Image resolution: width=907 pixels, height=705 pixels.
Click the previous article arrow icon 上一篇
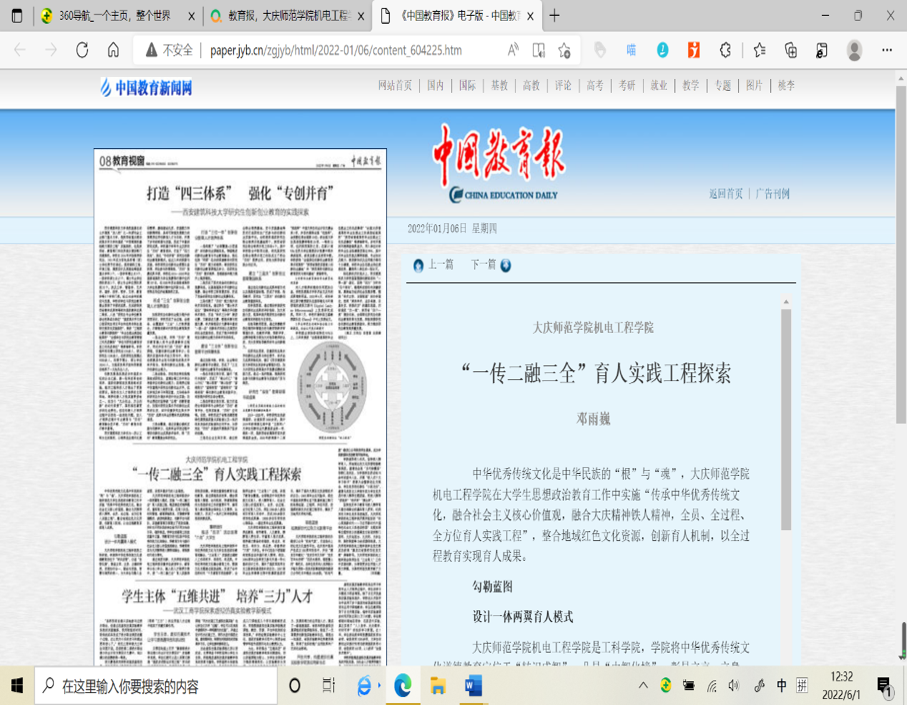pyautogui.click(x=418, y=265)
